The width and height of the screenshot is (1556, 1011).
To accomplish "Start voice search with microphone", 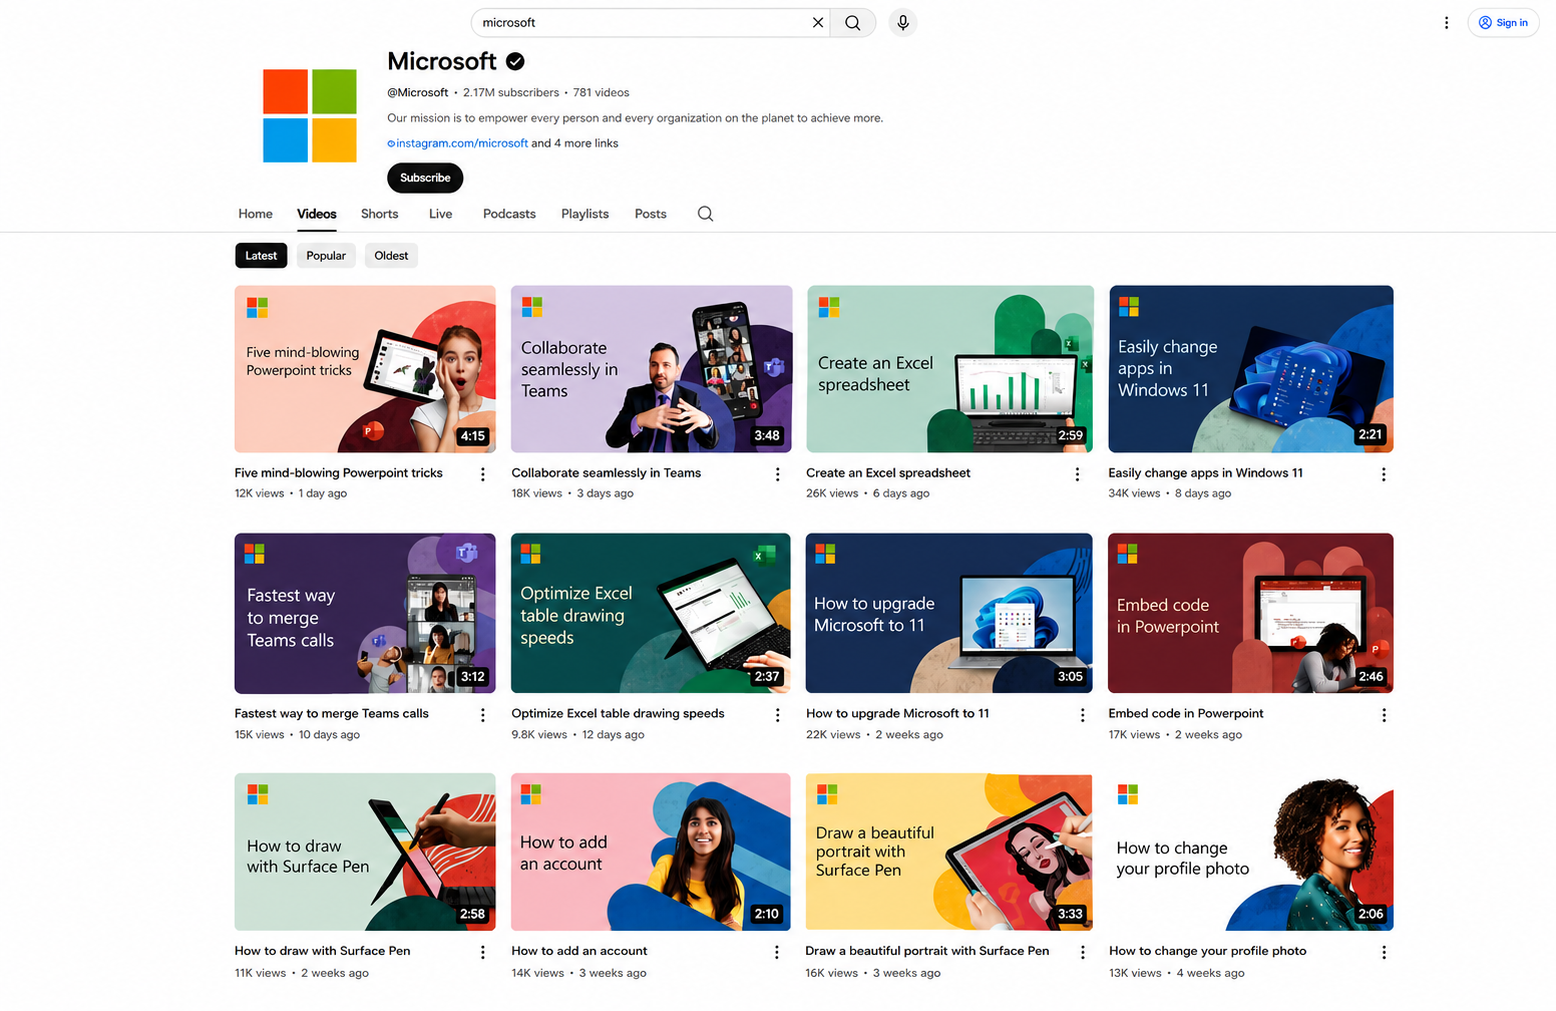I will 903,22.
